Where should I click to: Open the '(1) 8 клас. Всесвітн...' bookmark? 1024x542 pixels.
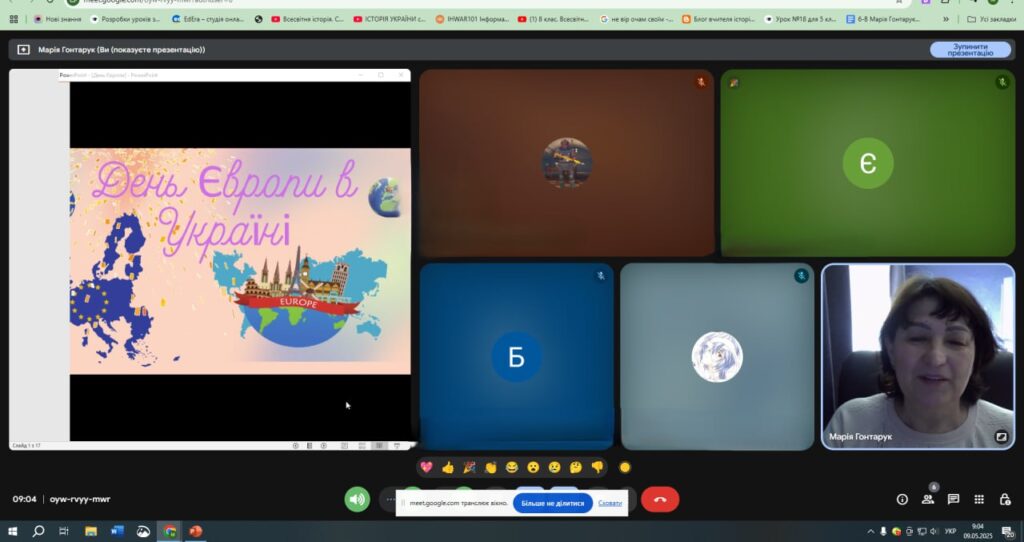click(x=554, y=20)
